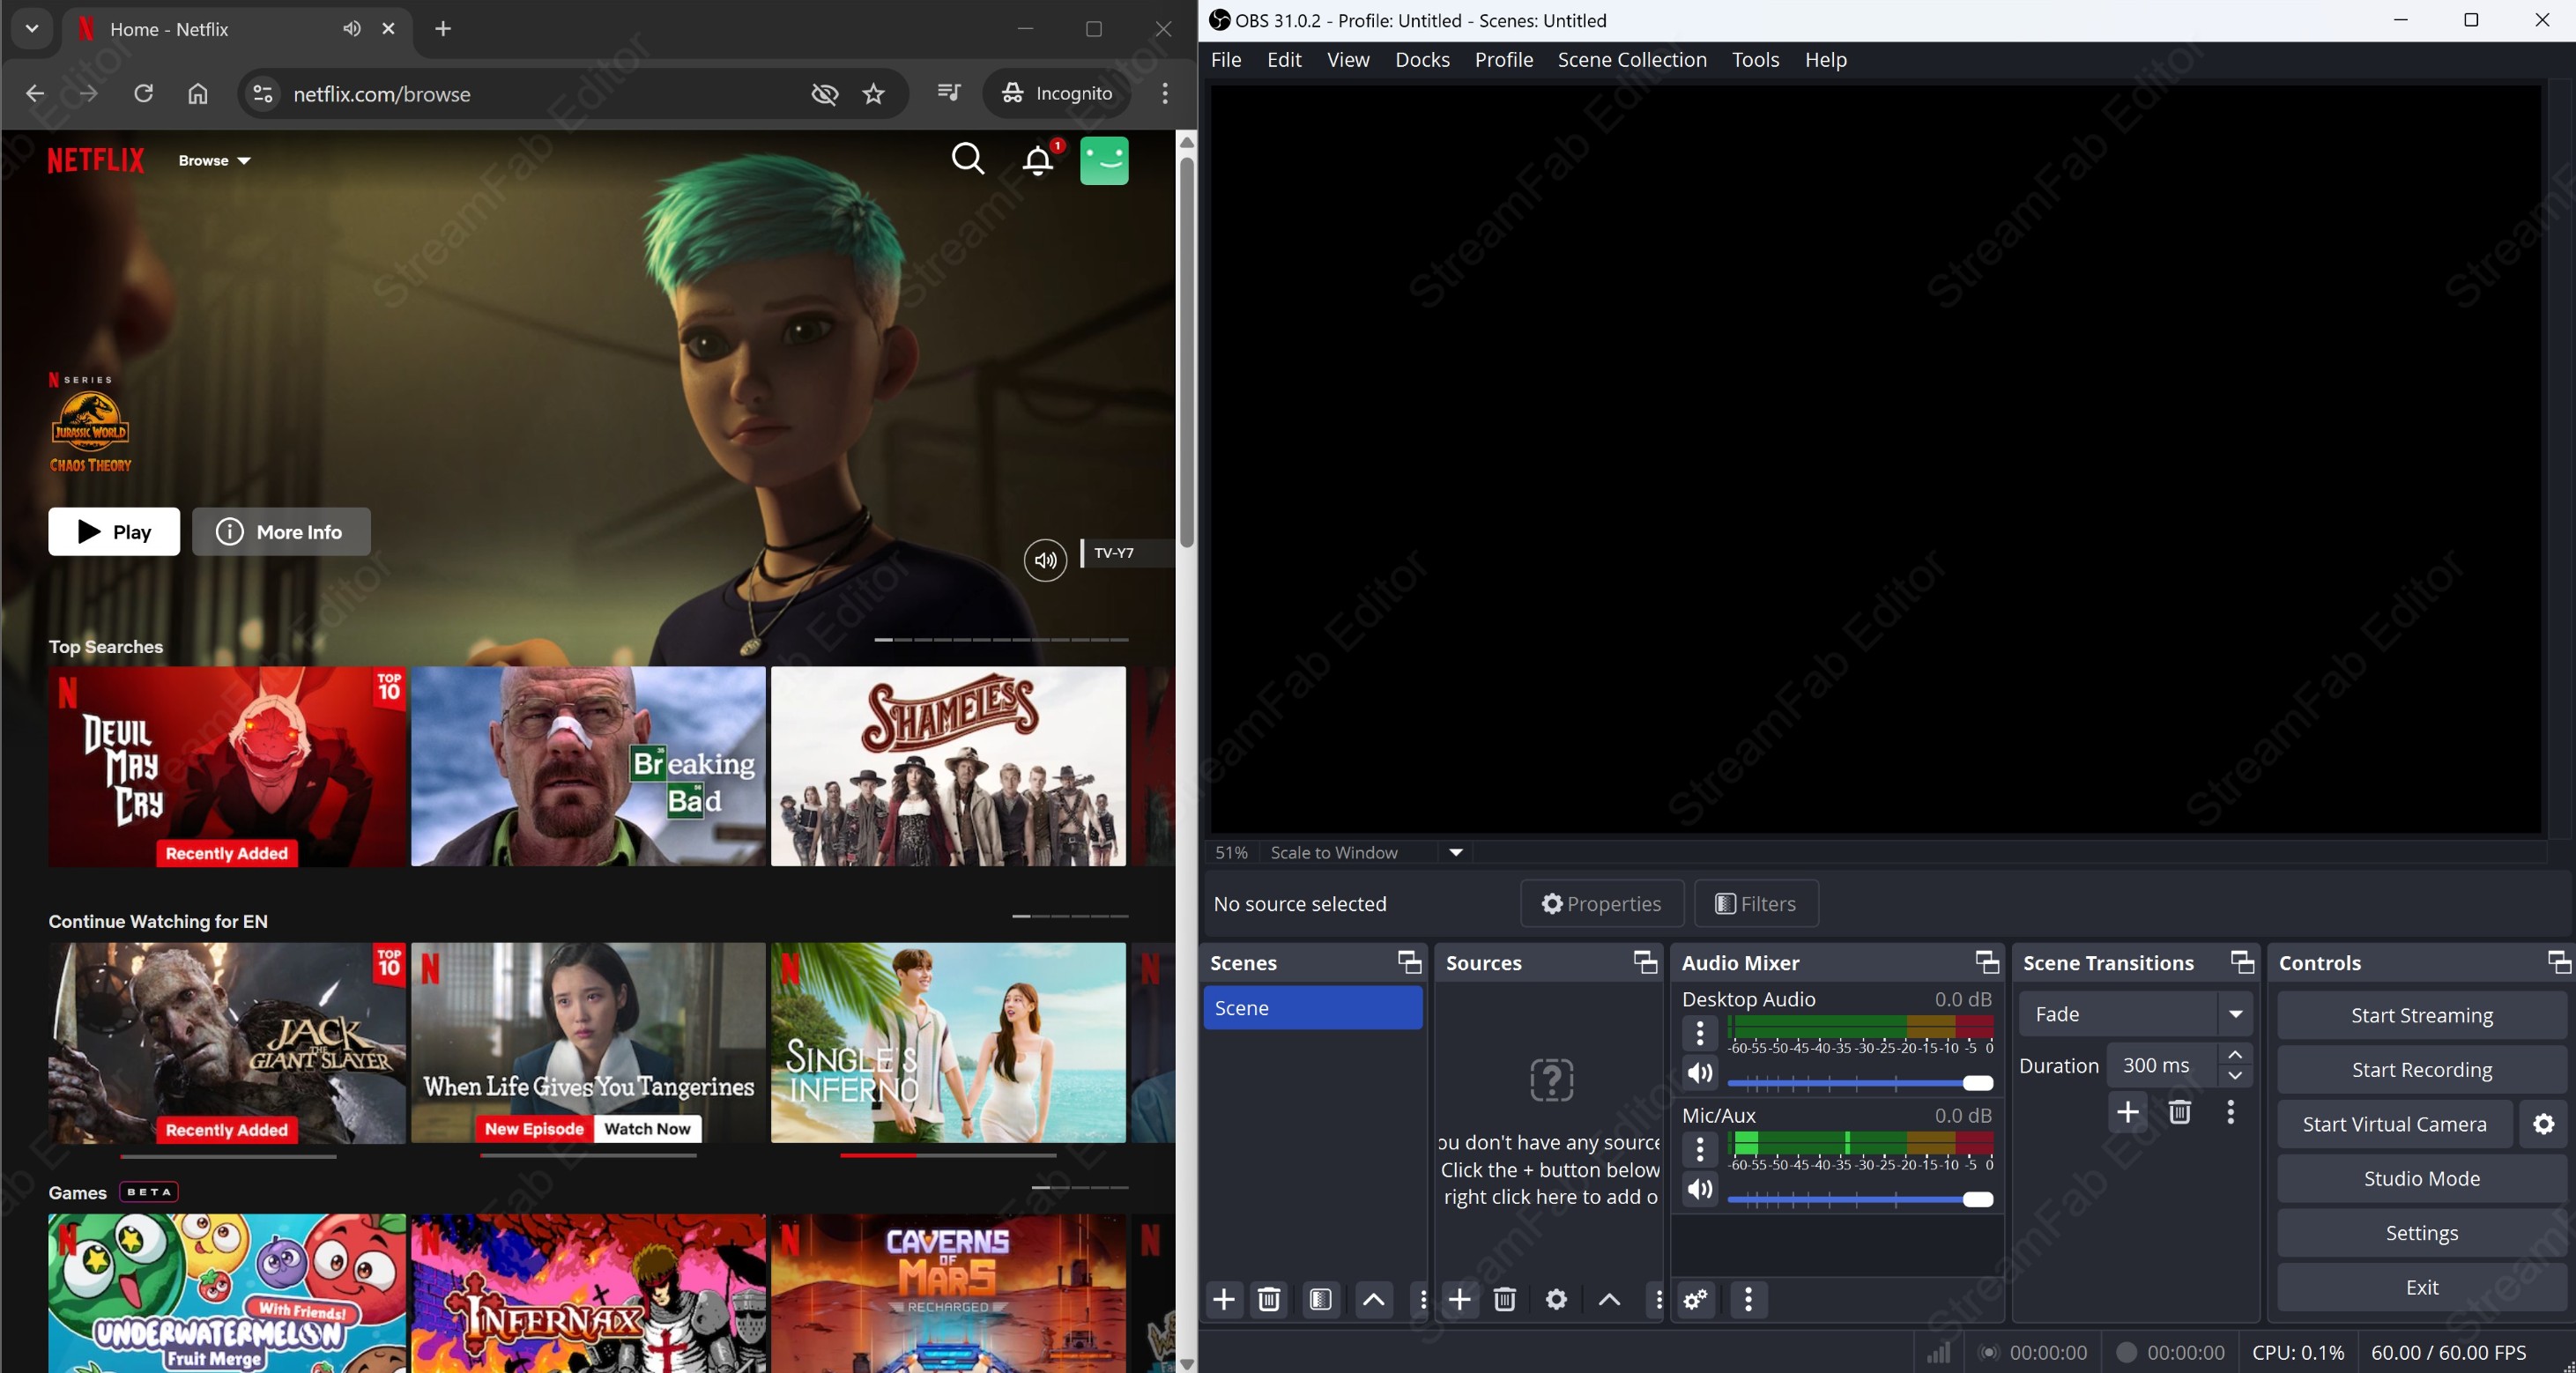Open Scenes toolbar overflow dots
The height and width of the screenshot is (1373, 2576).
1423,1299
